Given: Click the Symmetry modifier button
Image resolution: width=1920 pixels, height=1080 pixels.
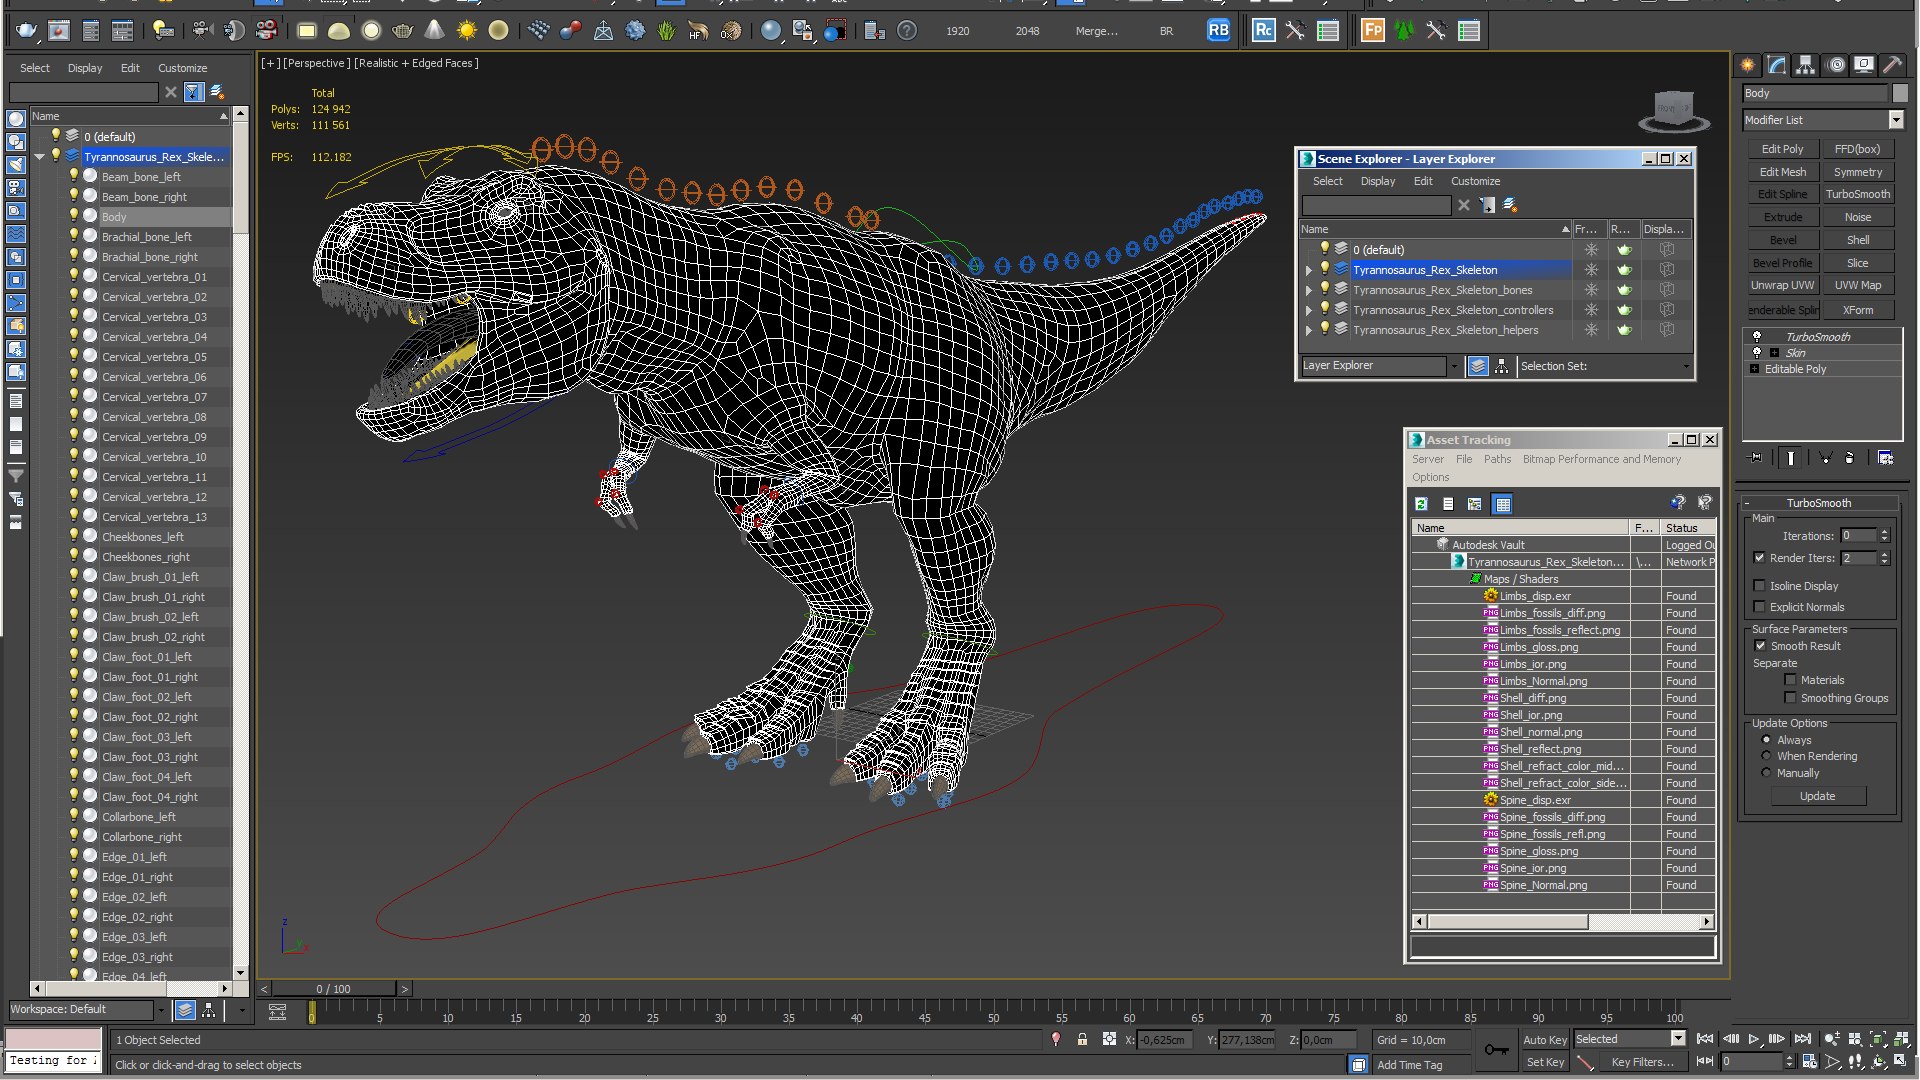Looking at the screenshot, I should pyautogui.click(x=1857, y=172).
